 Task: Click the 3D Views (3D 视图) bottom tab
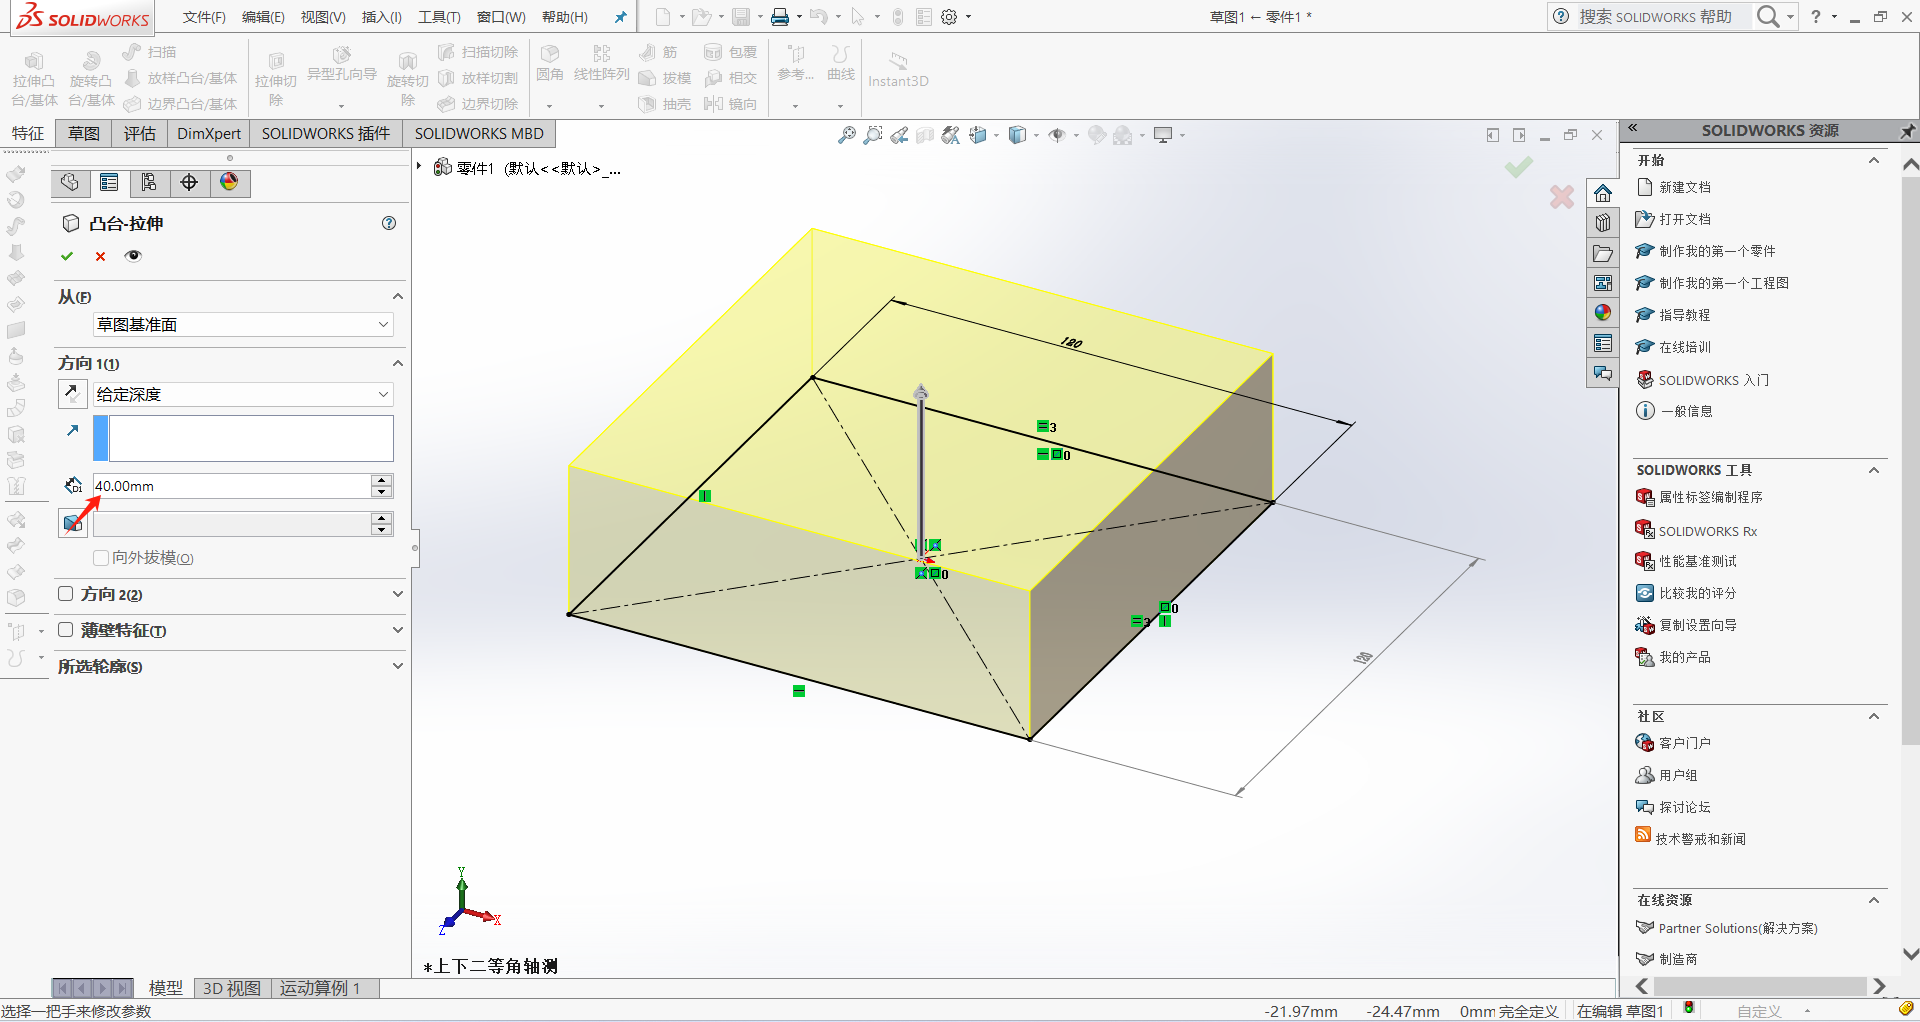click(x=231, y=988)
